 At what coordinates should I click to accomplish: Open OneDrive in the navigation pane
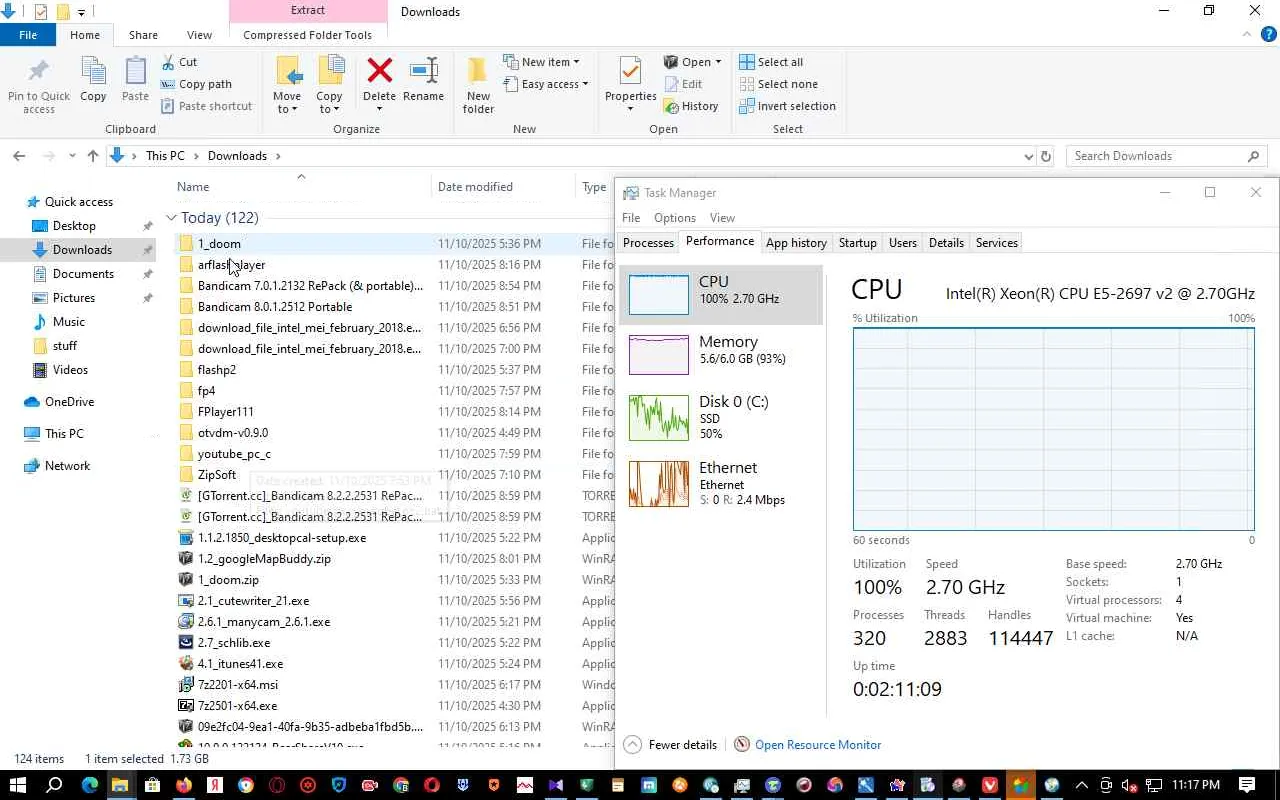[x=69, y=402]
